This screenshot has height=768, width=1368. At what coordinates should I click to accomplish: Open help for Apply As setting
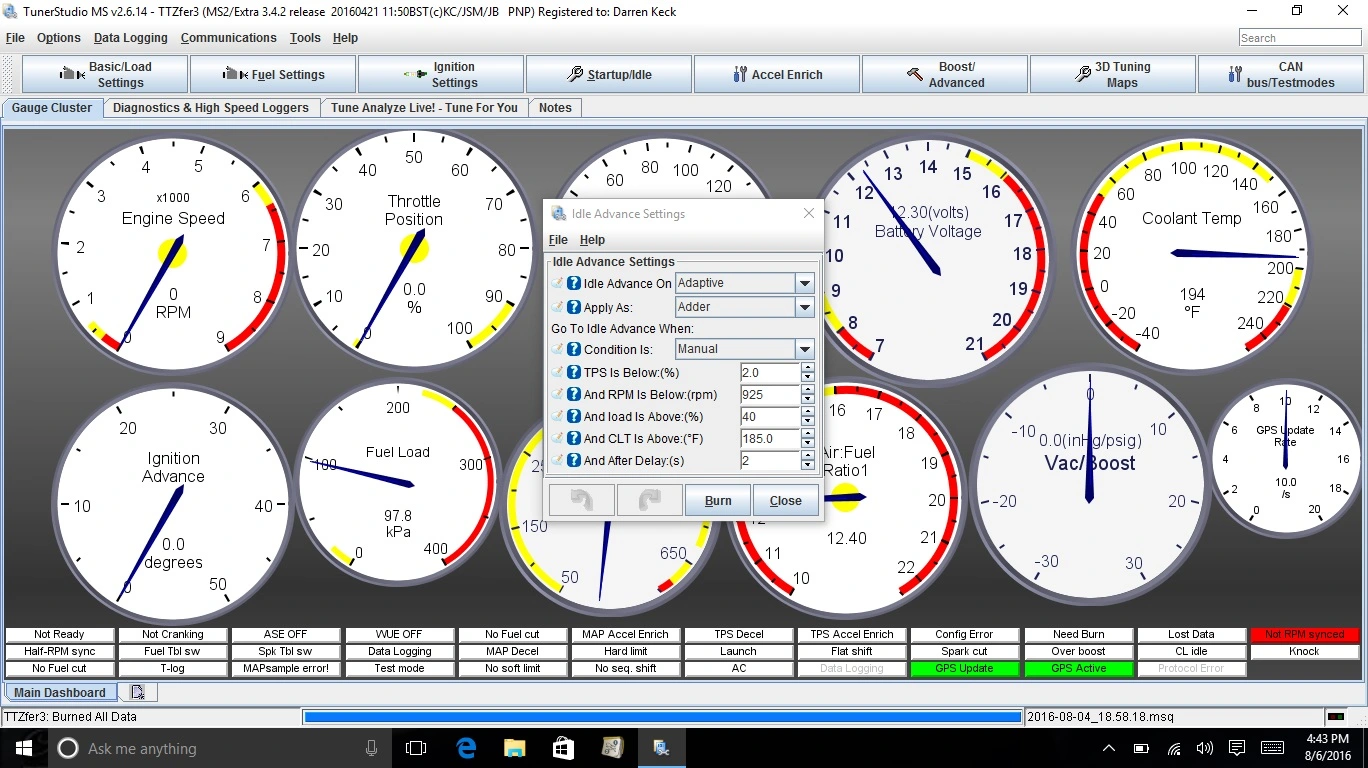tap(574, 308)
